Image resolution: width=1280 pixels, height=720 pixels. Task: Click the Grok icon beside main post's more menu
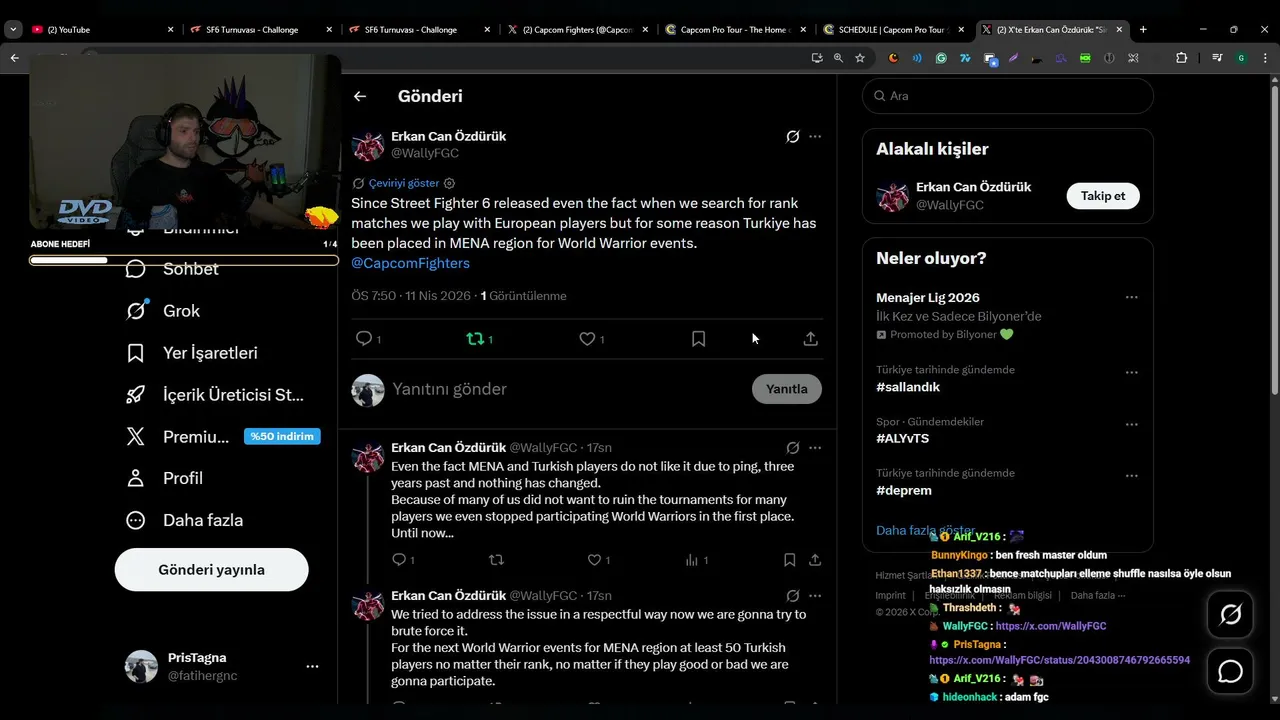point(792,136)
